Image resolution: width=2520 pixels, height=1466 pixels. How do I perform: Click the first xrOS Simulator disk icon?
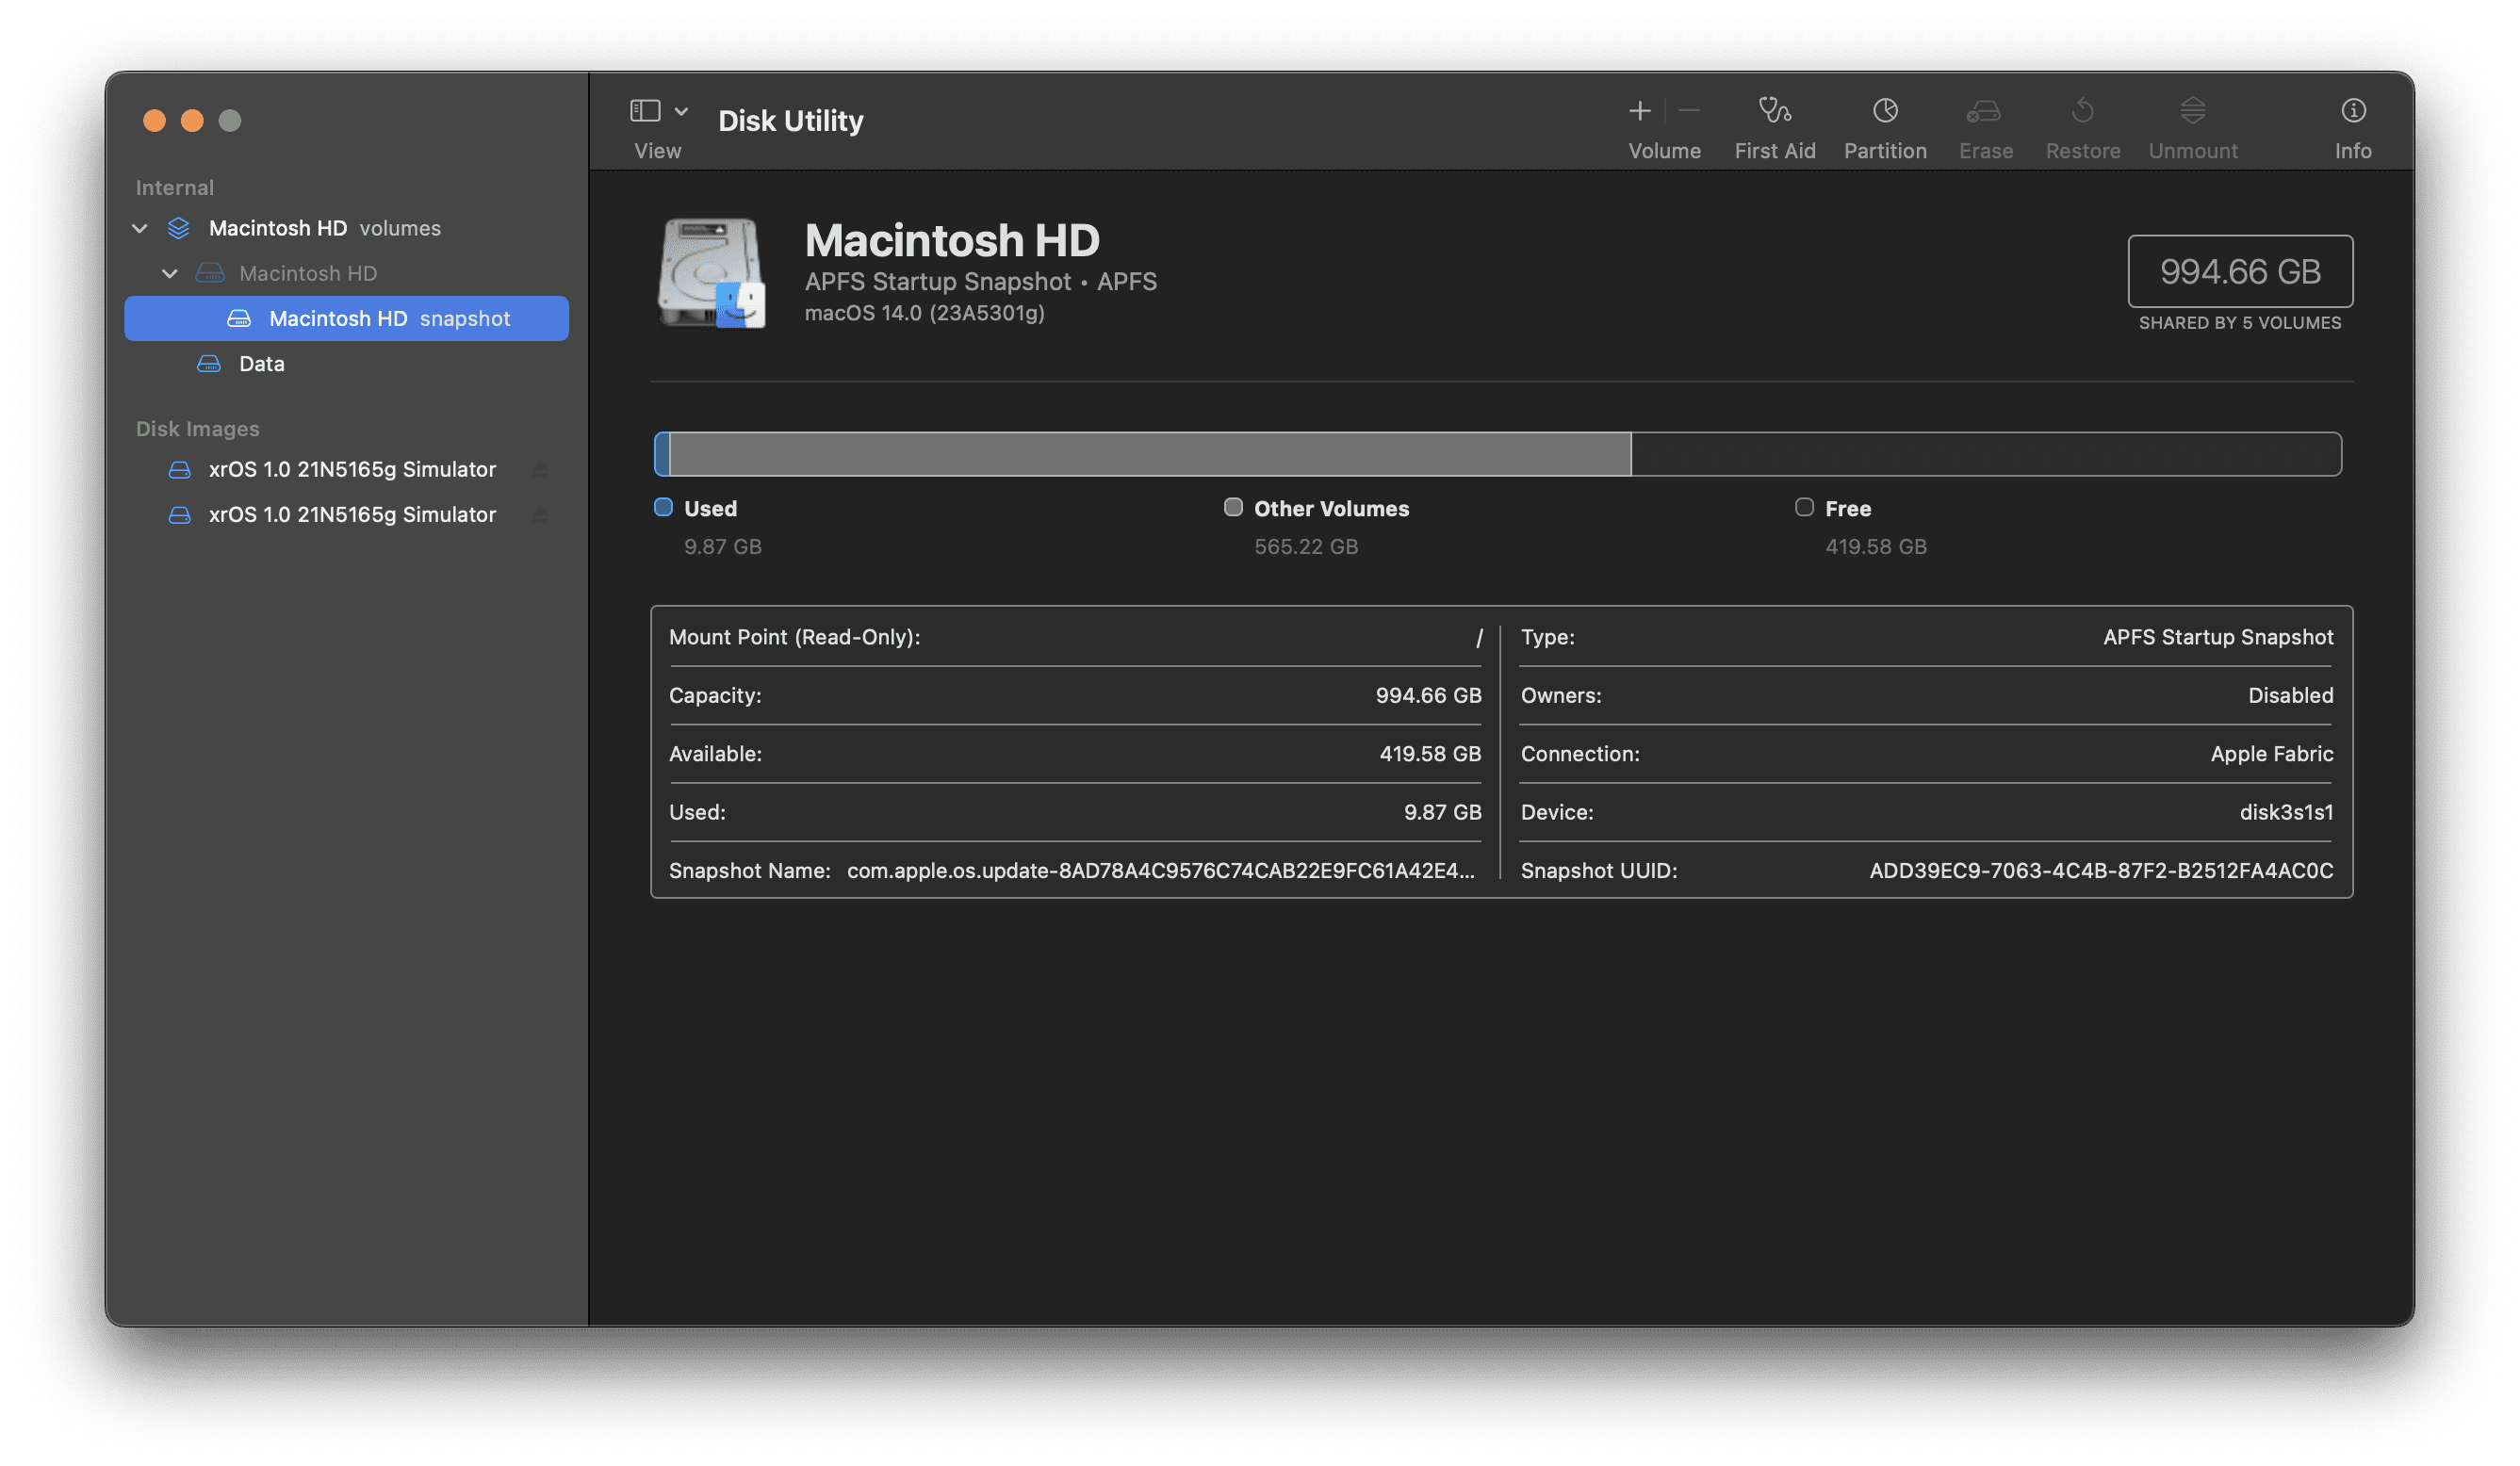coord(179,469)
